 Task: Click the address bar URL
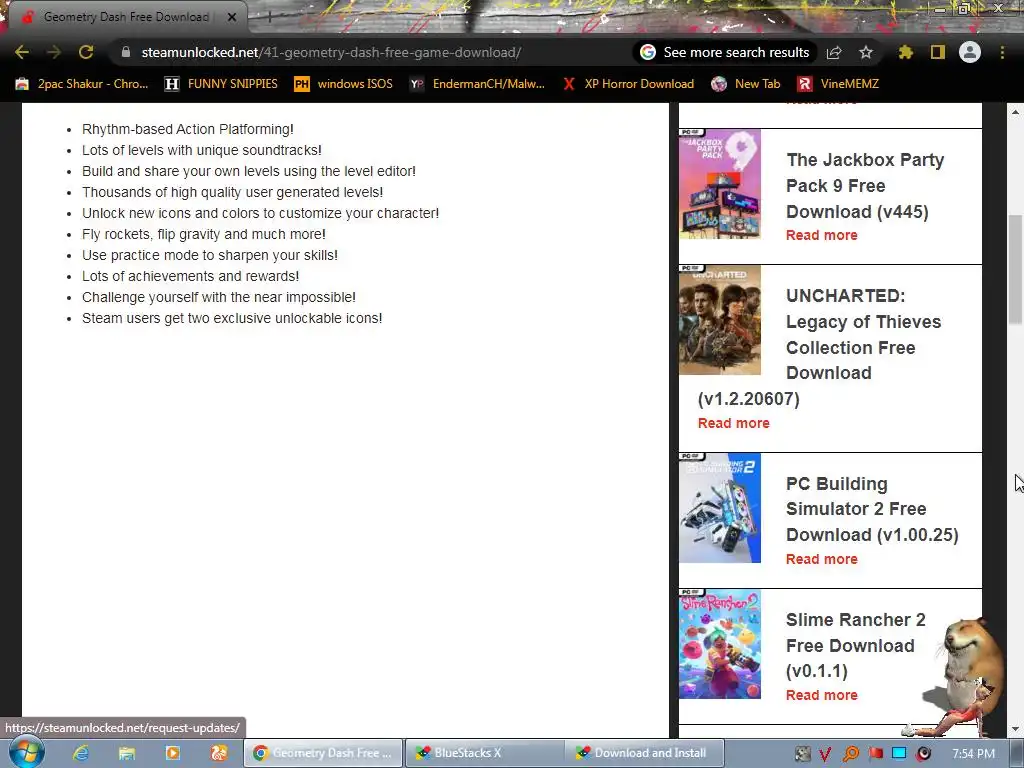tap(331, 52)
